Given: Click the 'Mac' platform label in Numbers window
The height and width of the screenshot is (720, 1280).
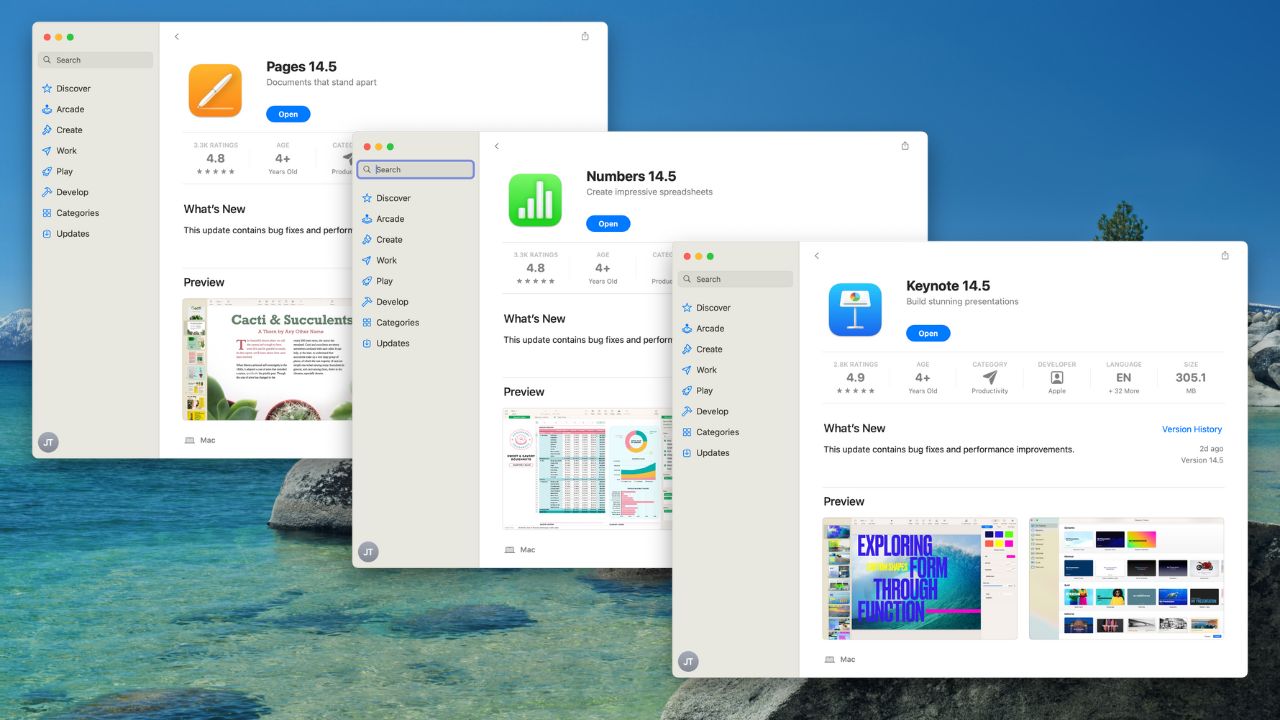Looking at the screenshot, I should point(528,550).
